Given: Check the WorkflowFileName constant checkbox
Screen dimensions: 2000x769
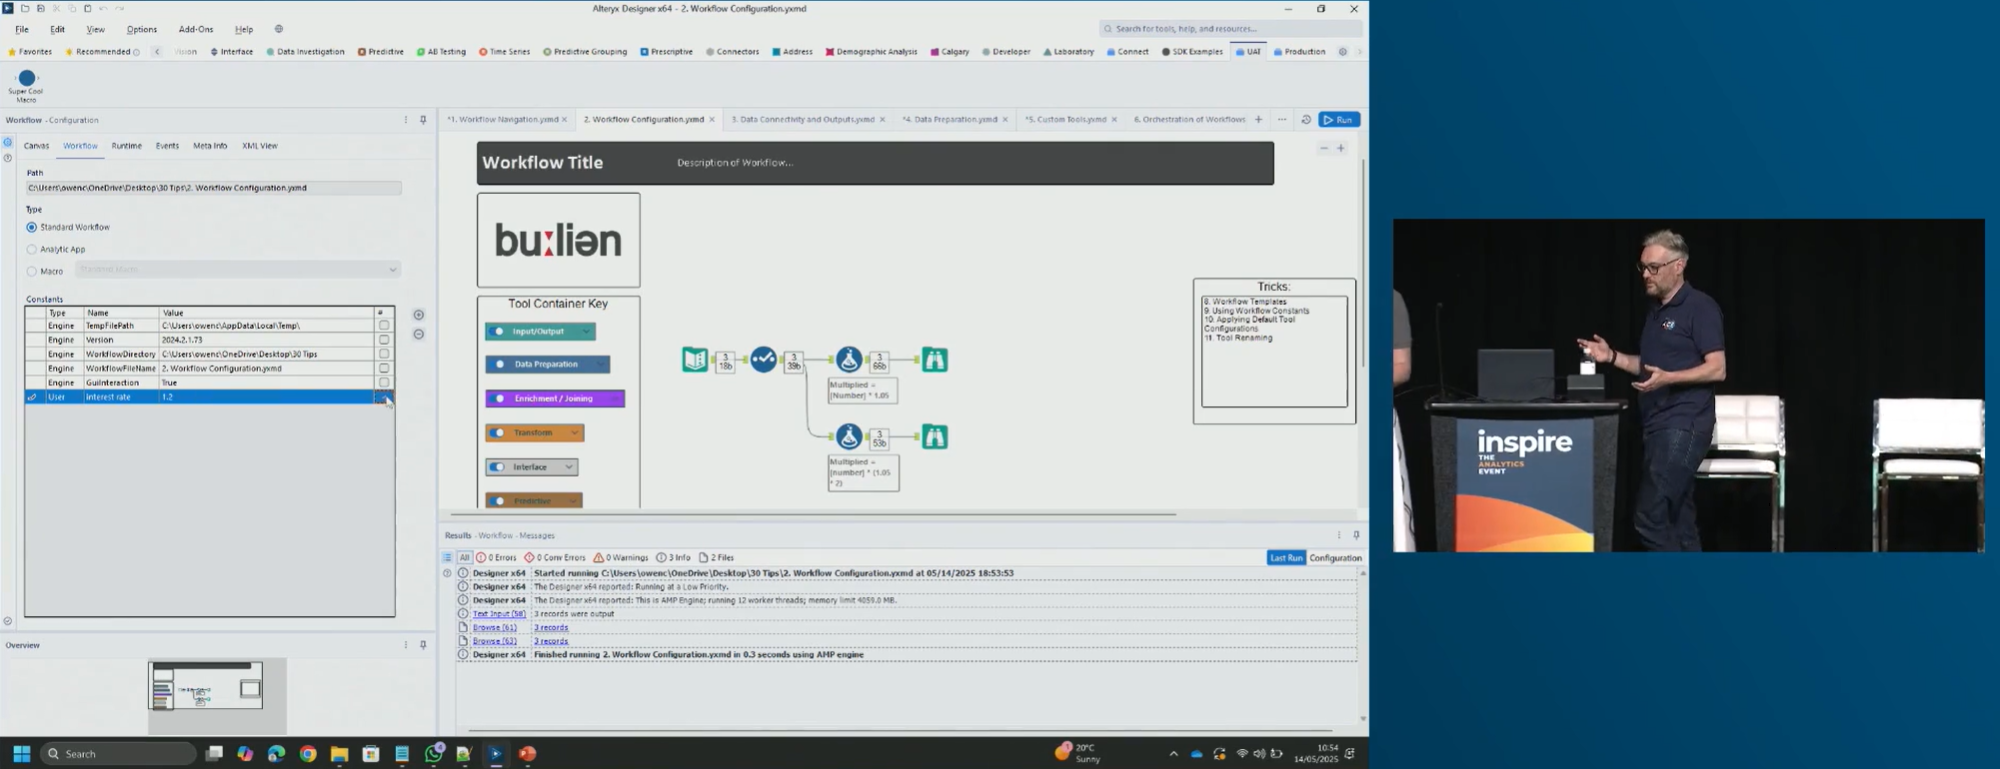Looking at the screenshot, I should coord(384,368).
